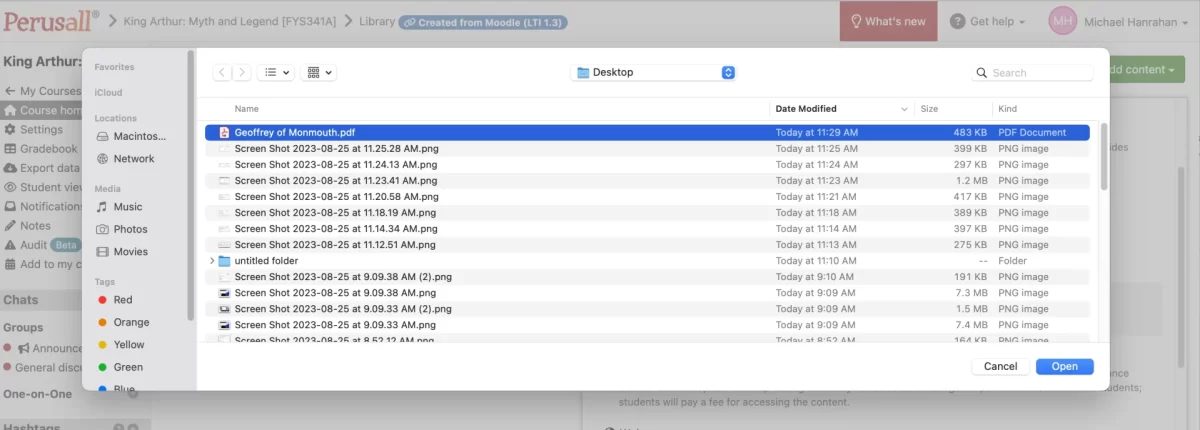Click the Open button
The image size is (1200, 430).
click(1064, 366)
